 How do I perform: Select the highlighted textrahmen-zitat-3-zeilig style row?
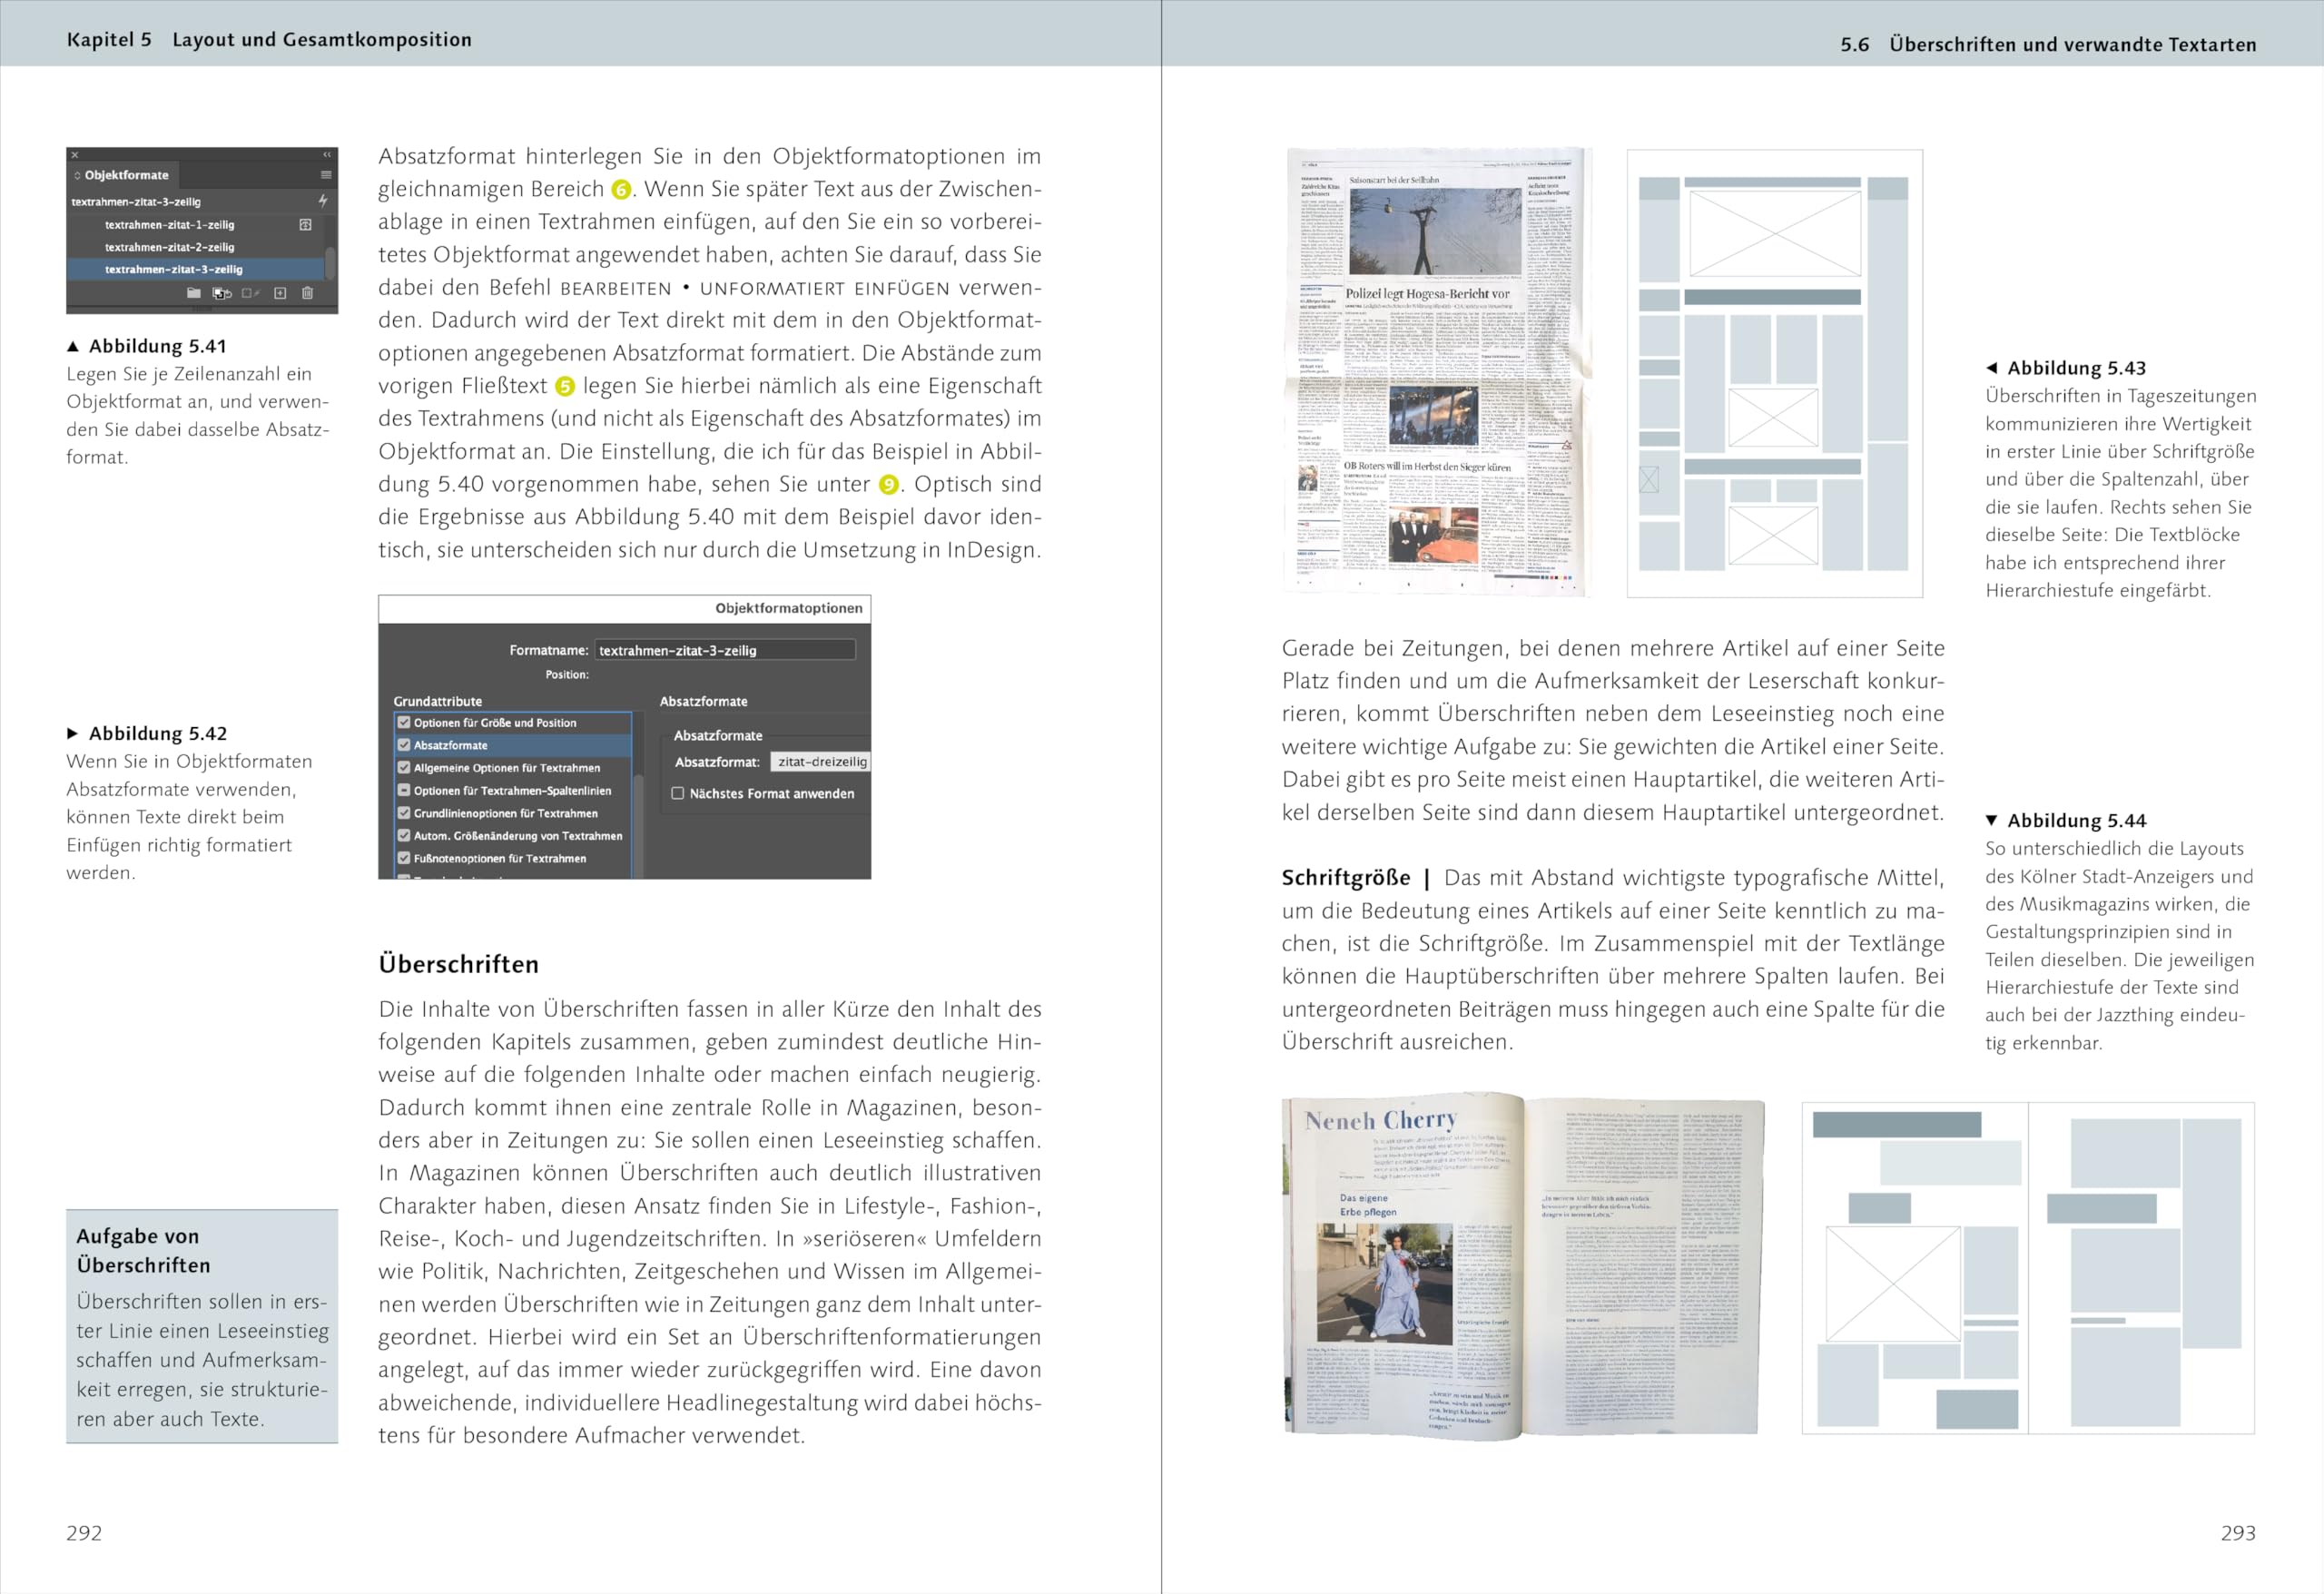point(197,269)
